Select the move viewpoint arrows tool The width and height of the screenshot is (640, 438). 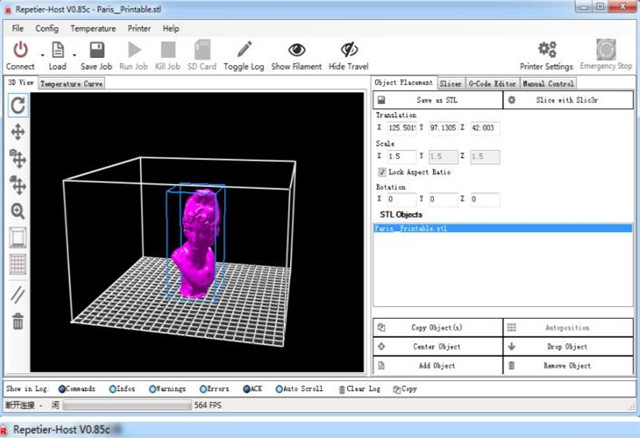tap(17, 131)
